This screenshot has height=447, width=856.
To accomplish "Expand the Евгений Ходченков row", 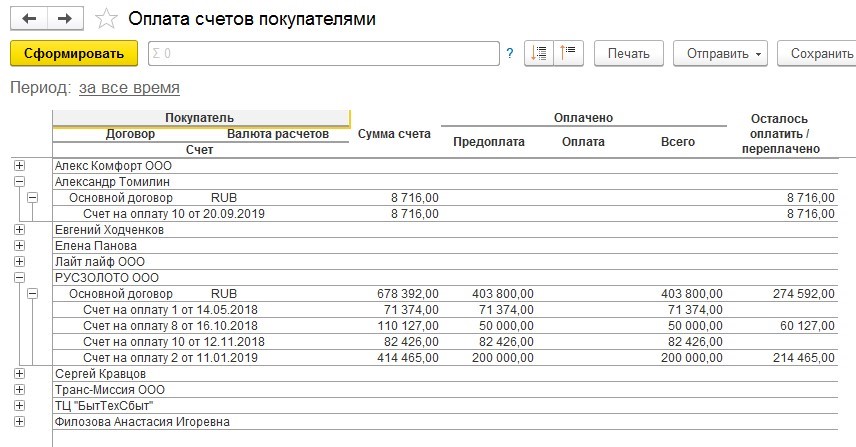I will (19, 230).
